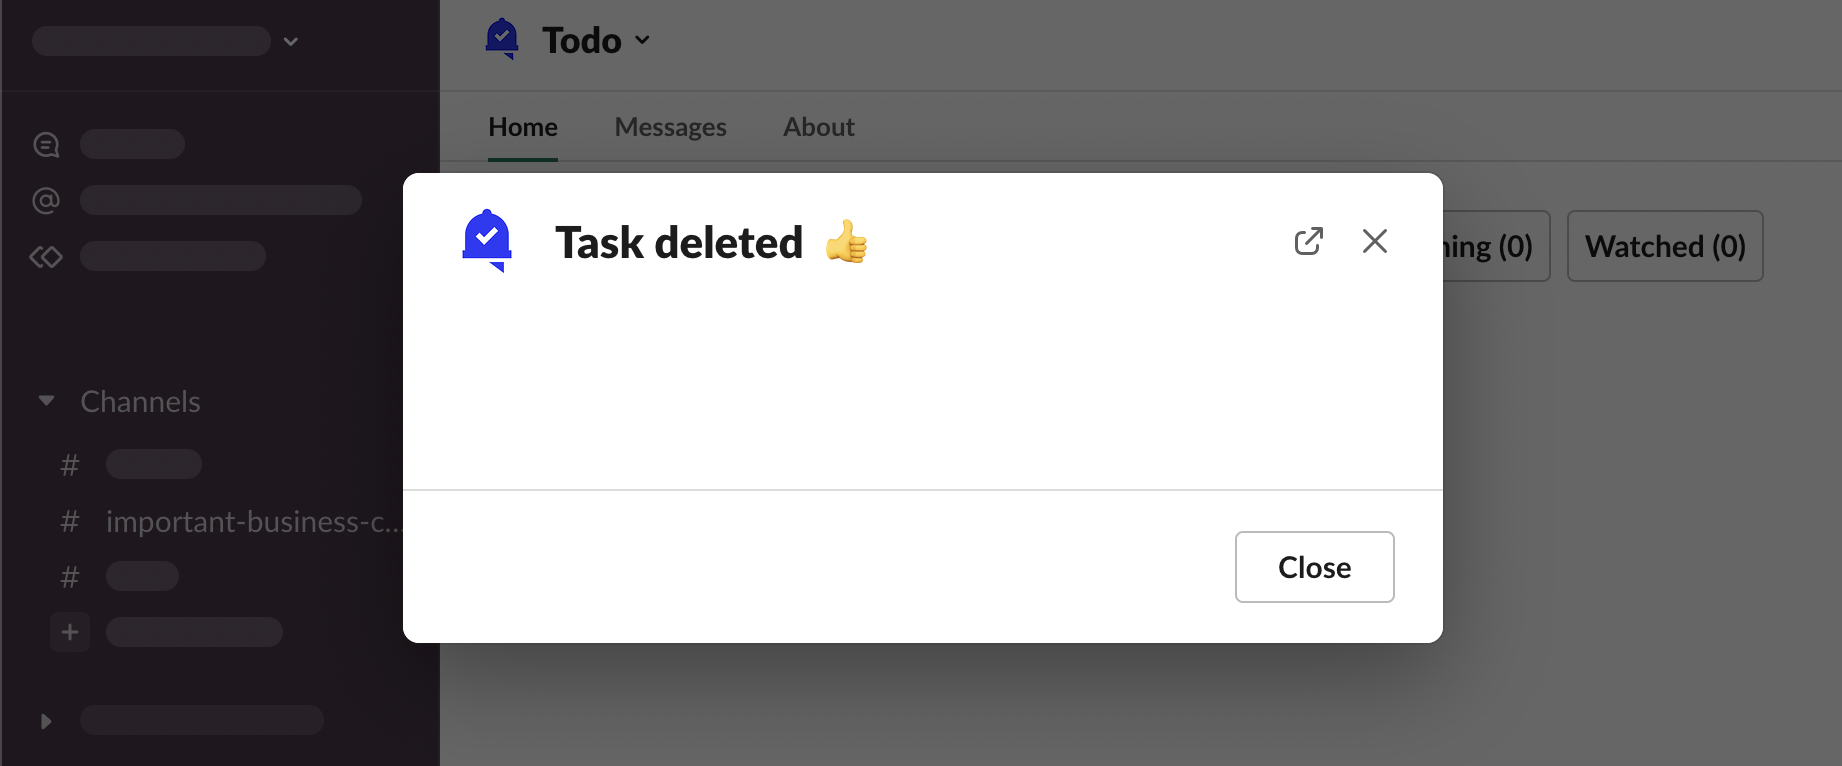Open the dialog in a new window
Image resolution: width=1842 pixels, height=766 pixels.
(x=1308, y=241)
